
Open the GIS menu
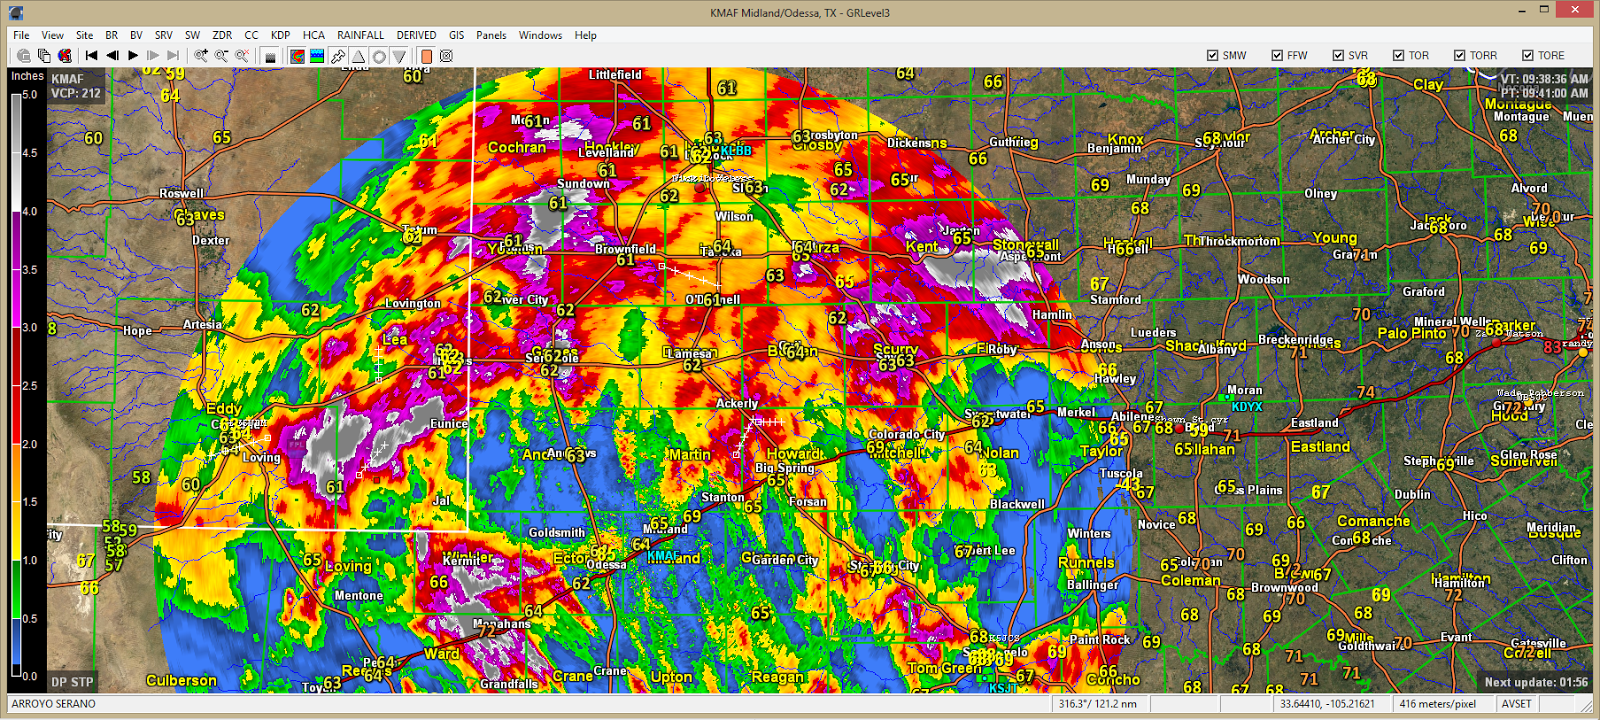(x=457, y=35)
